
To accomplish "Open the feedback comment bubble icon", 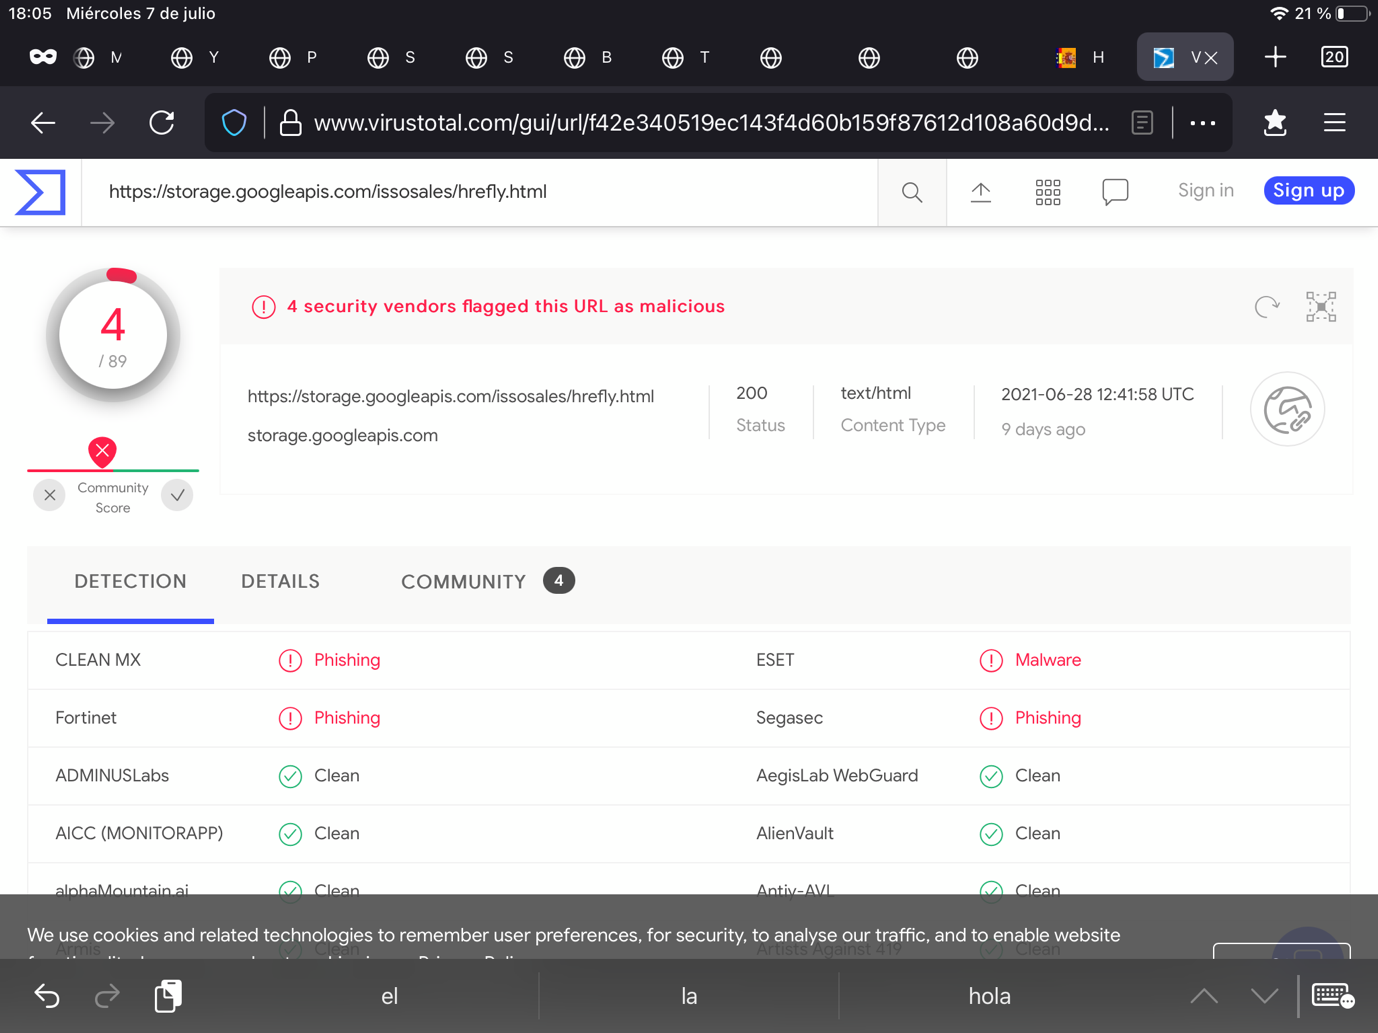I will [x=1115, y=192].
